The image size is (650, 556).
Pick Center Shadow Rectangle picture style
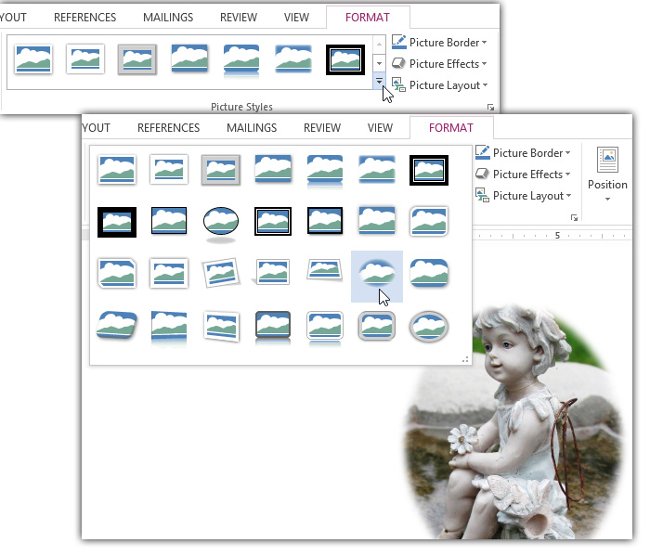[377, 221]
